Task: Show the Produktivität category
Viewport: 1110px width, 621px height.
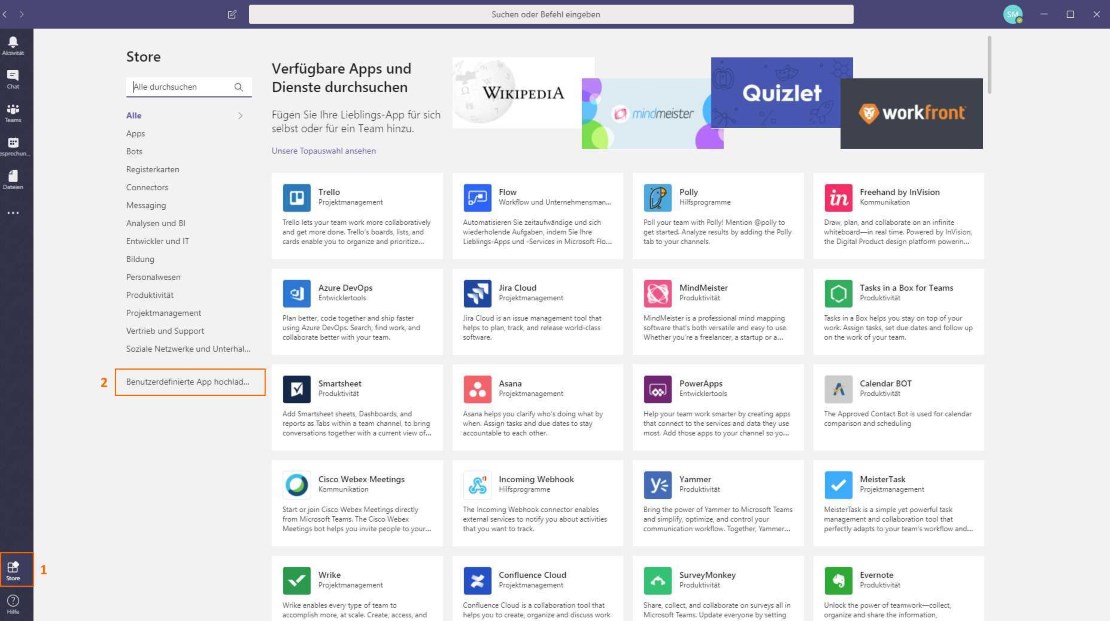Action: pyautogui.click(x=149, y=295)
